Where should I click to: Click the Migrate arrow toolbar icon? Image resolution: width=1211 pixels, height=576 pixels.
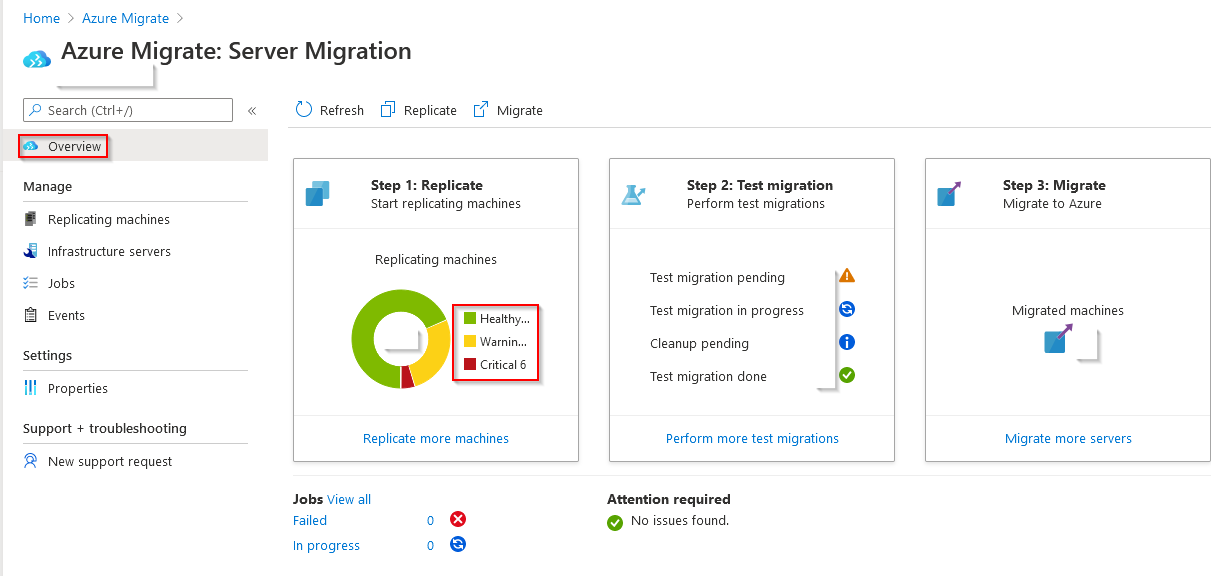(x=481, y=110)
